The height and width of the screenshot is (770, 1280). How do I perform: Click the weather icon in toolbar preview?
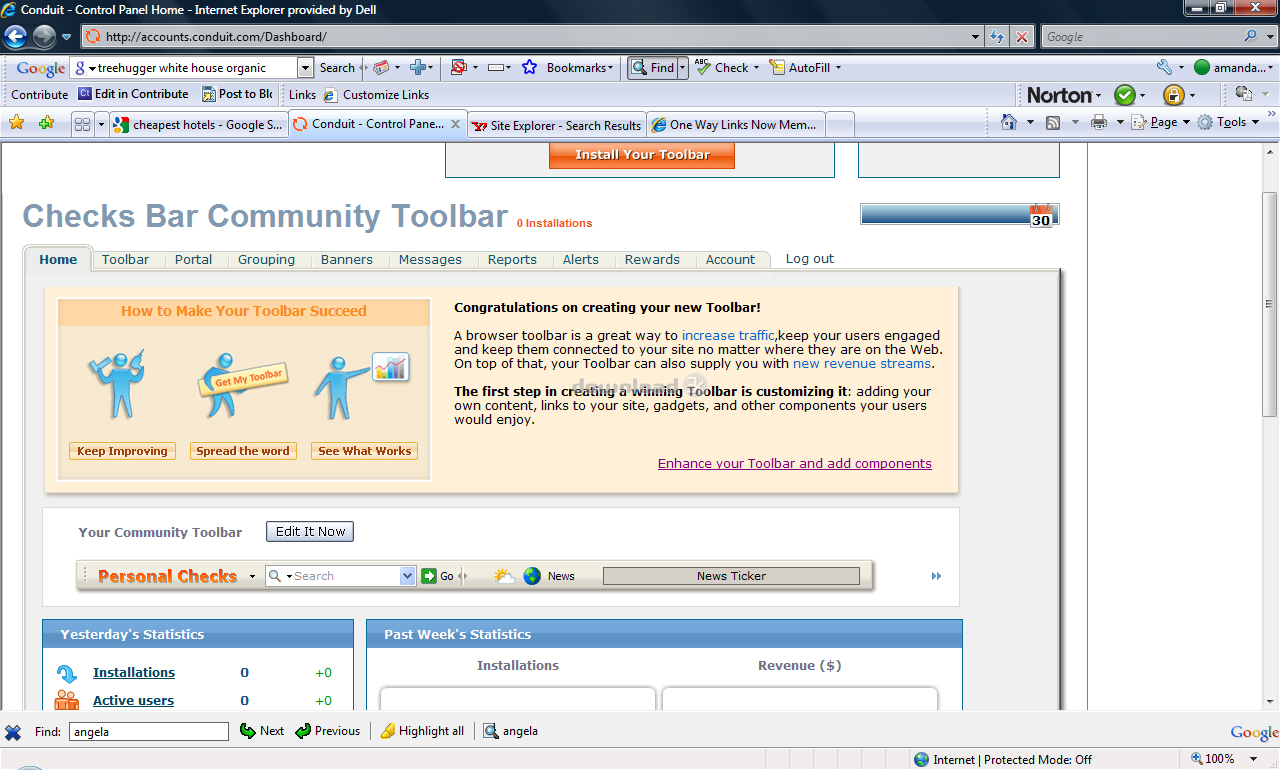pyautogui.click(x=504, y=576)
